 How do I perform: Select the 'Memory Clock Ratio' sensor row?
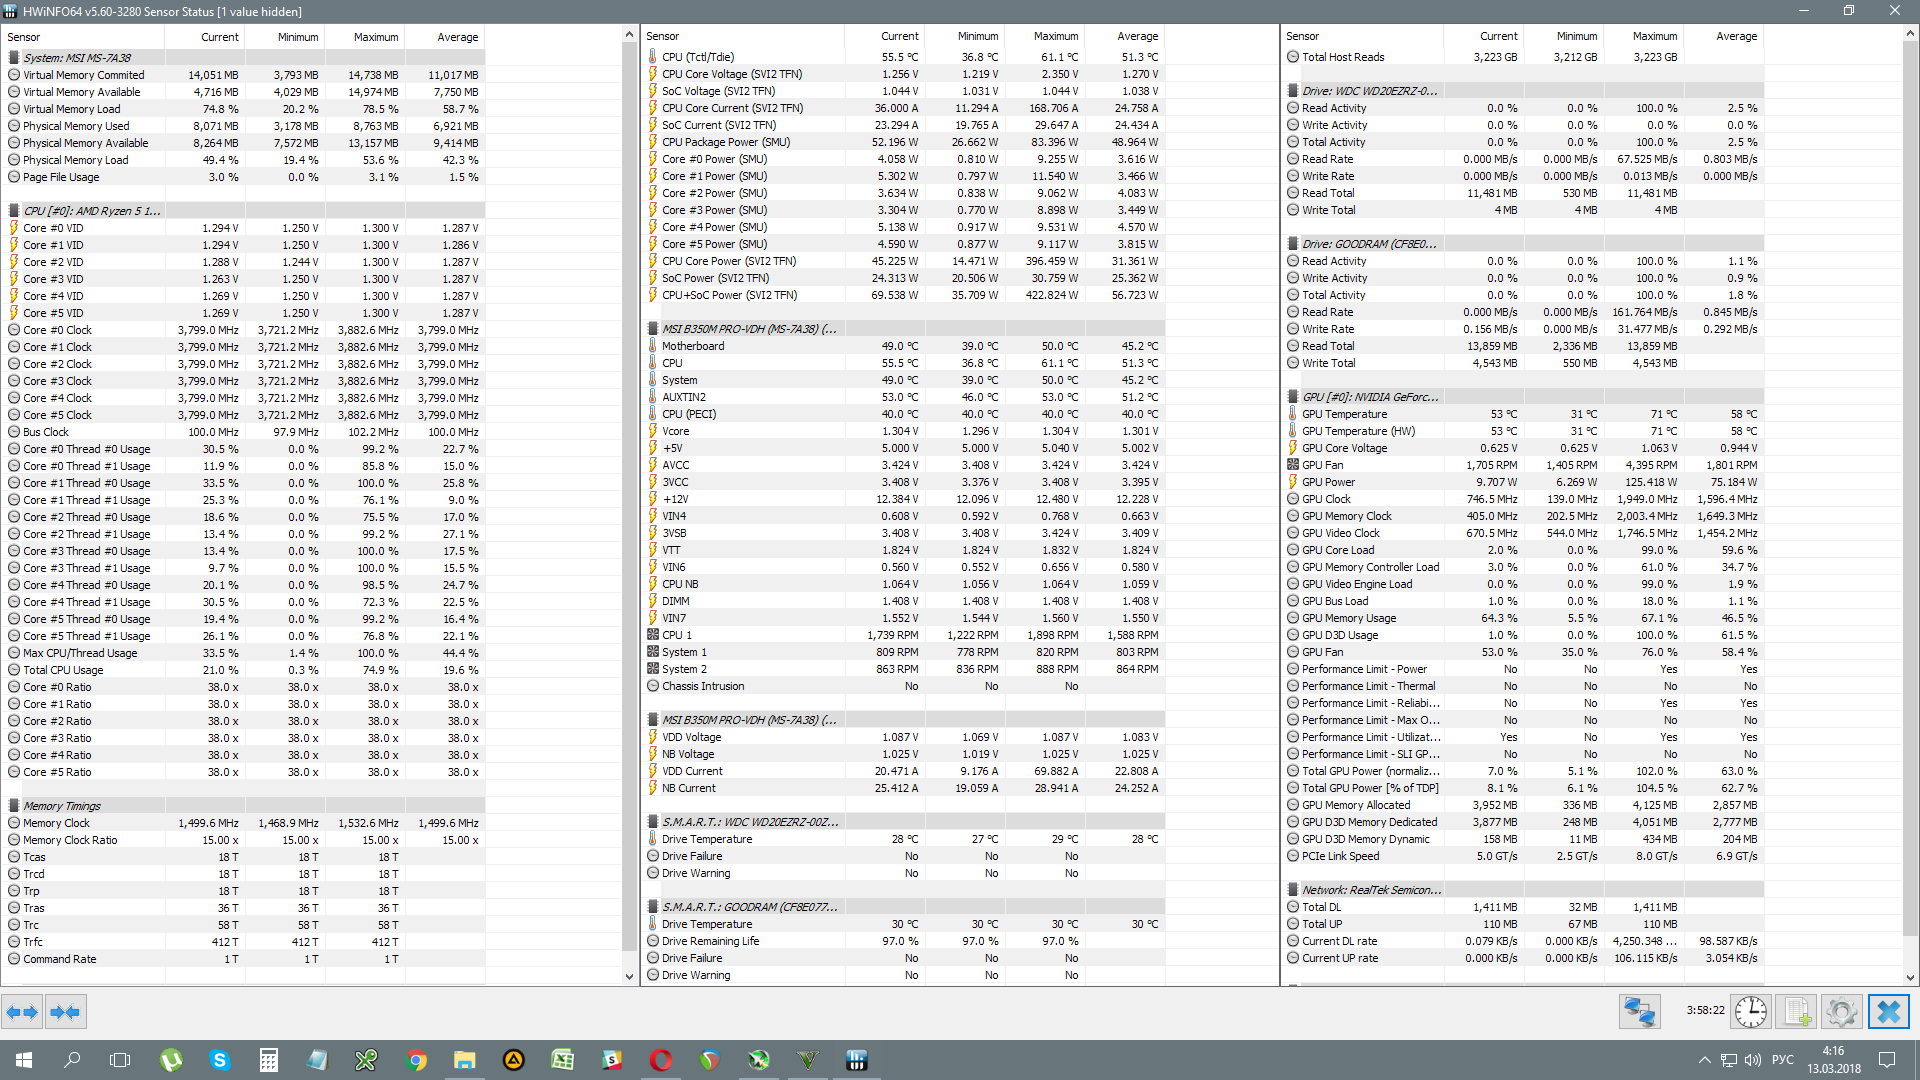(245, 840)
